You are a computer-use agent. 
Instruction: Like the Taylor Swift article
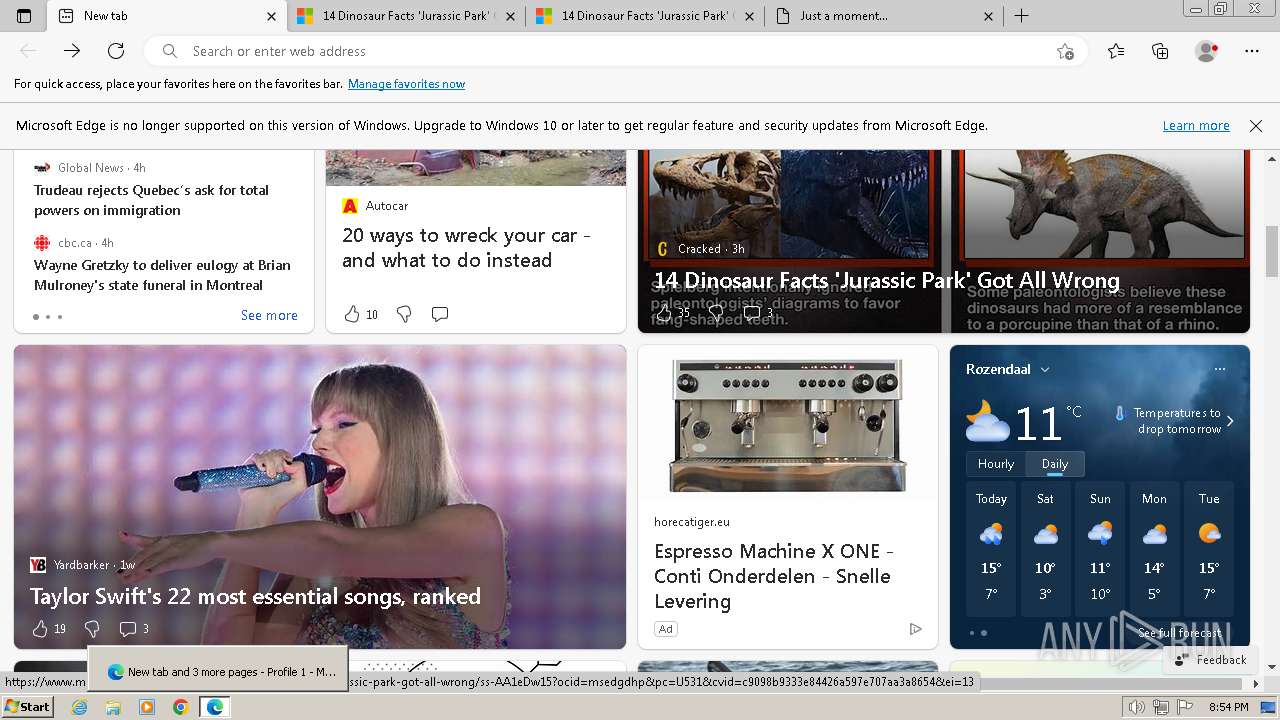(40, 629)
